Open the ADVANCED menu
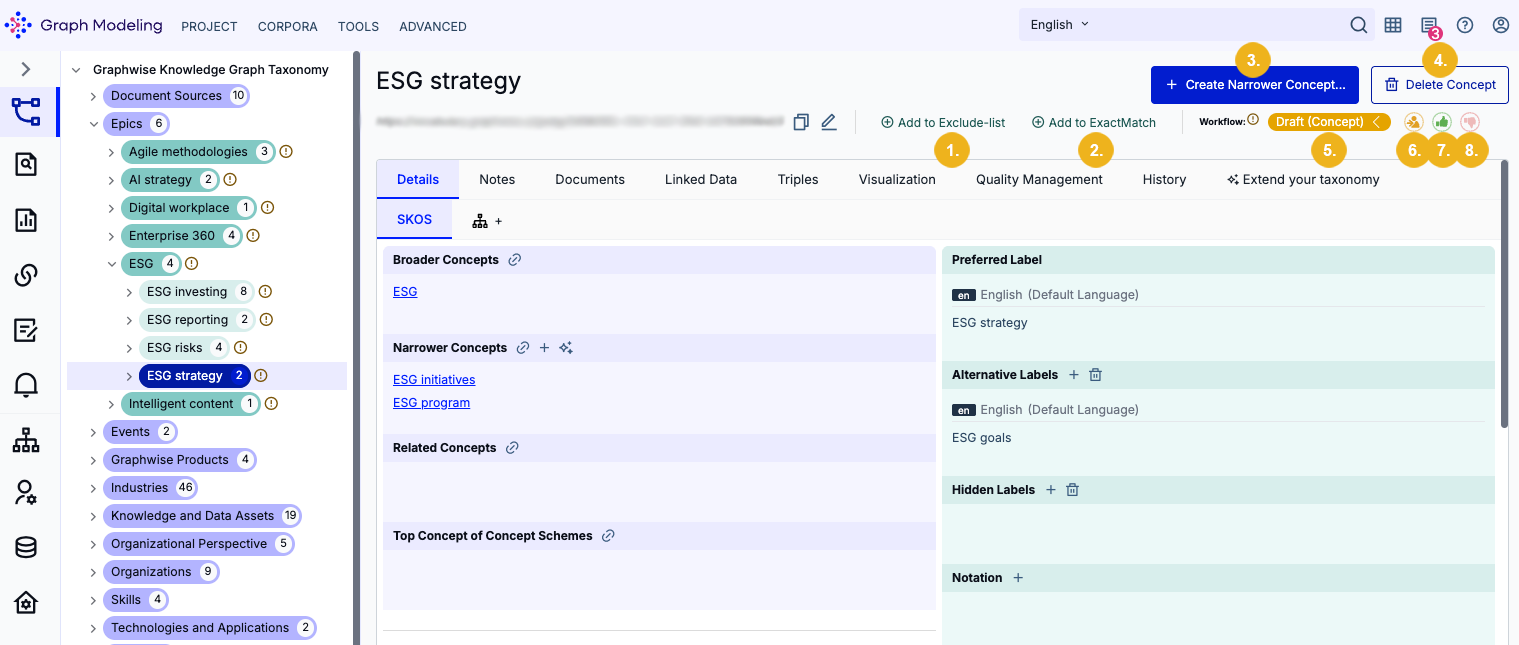This screenshot has height=645, width=1519. (x=433, y=27)
